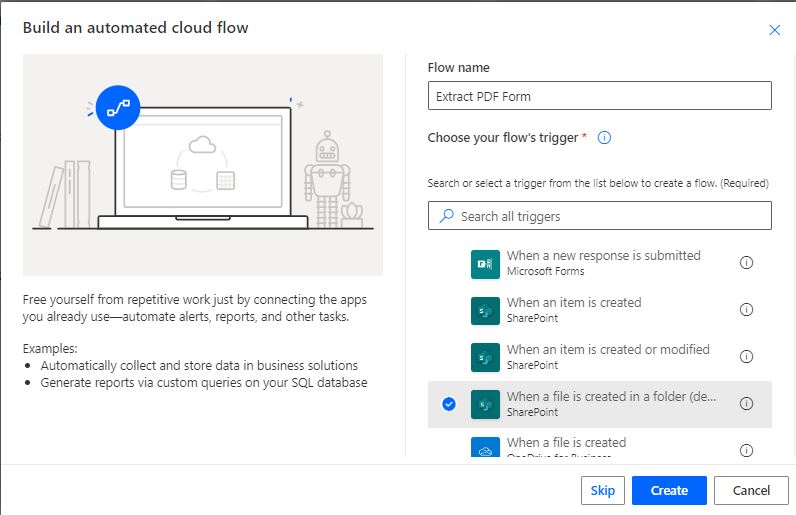Image resolution: width=796 pixels, height=515 pixels.
Task: Click the Flow name text field
Action: pos(600,96)
